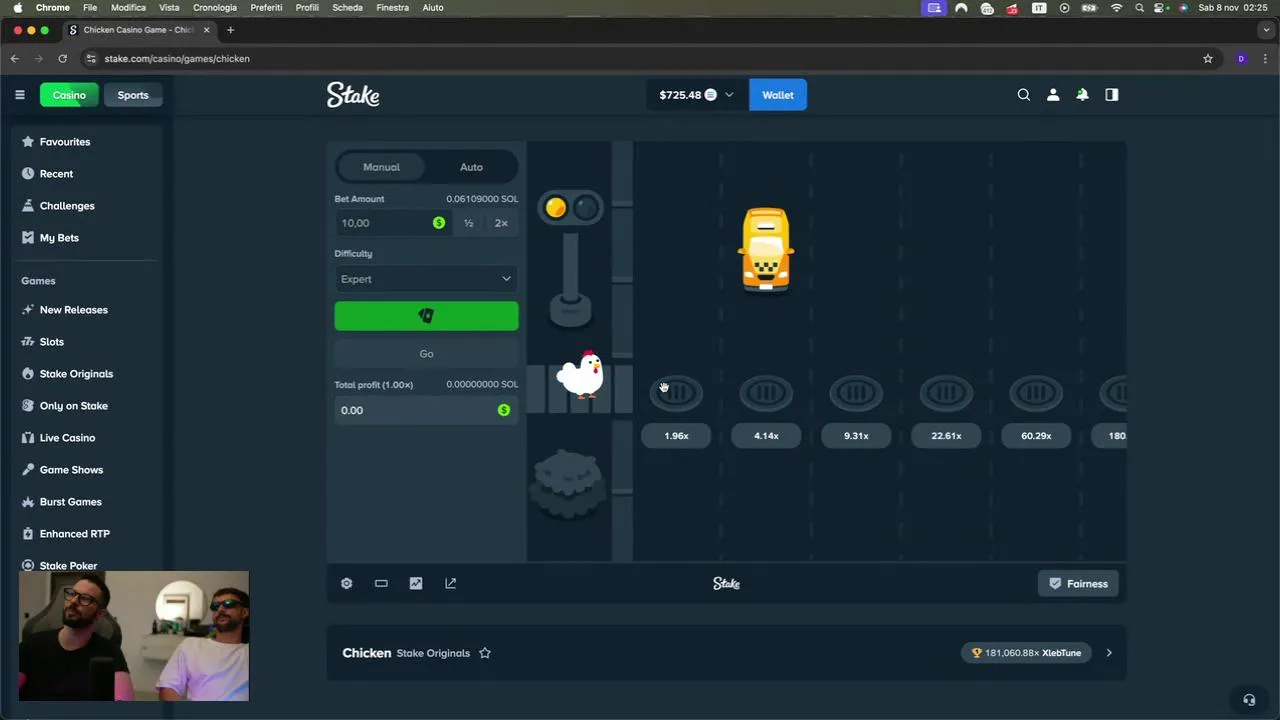Open Challenges in the sidebar
Screen dimensions: 1280x720
(67, 206)
